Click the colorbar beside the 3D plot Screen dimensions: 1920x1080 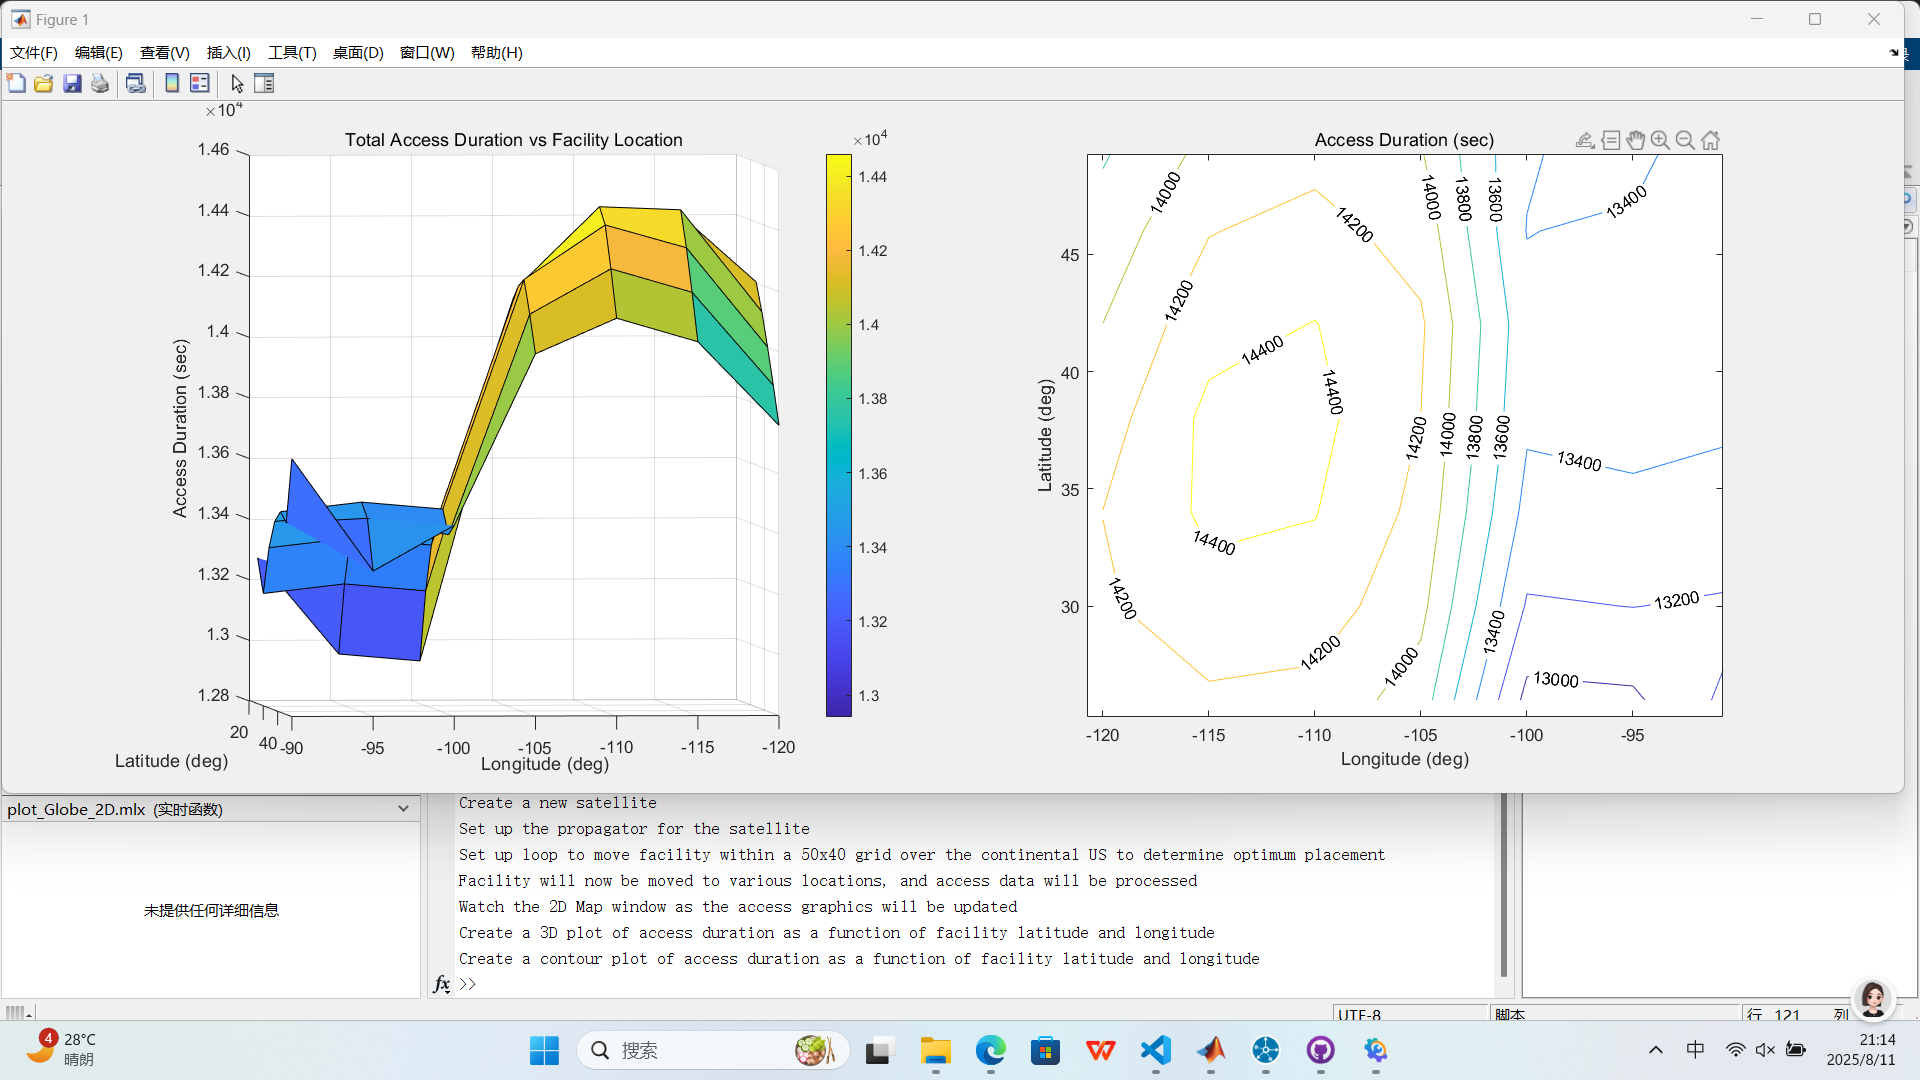point(838,435)
